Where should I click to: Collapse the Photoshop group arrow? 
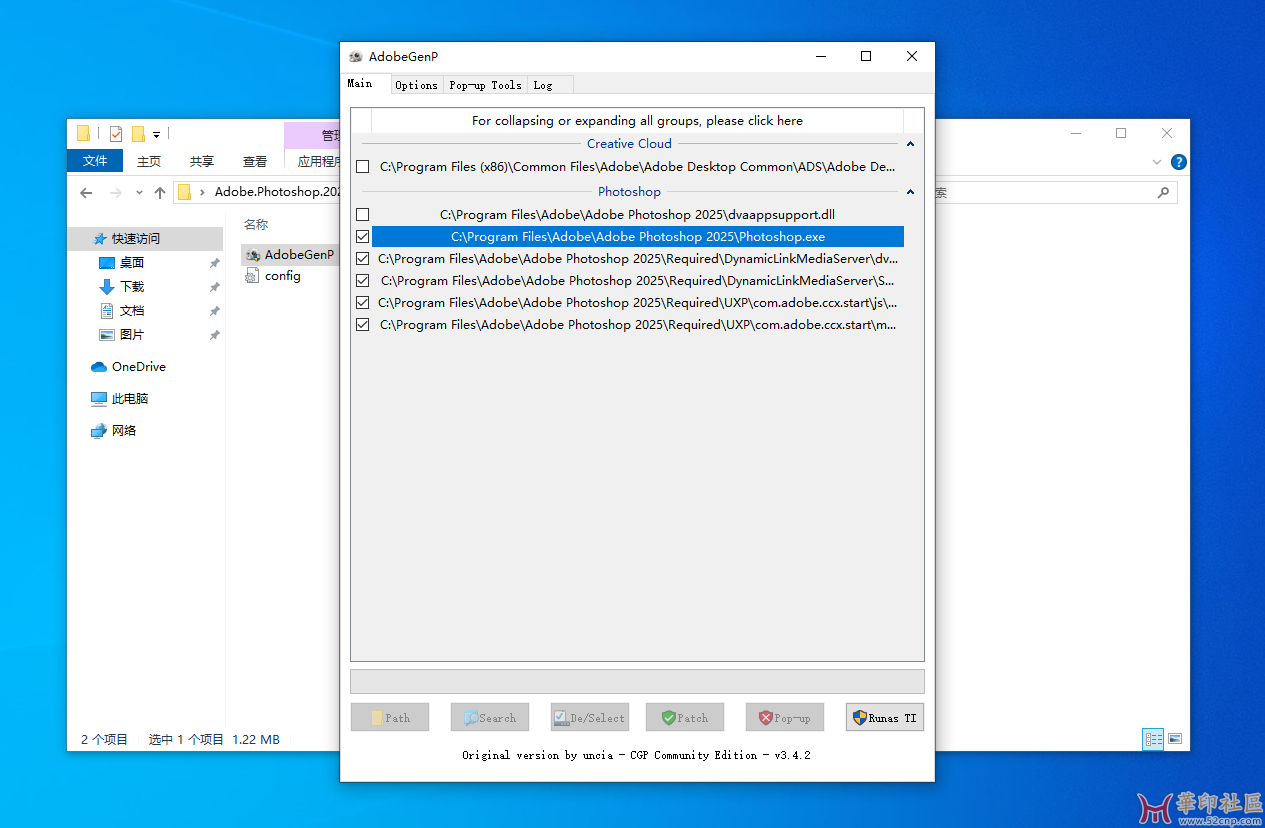pyautogui.click(x=910, y=192)
